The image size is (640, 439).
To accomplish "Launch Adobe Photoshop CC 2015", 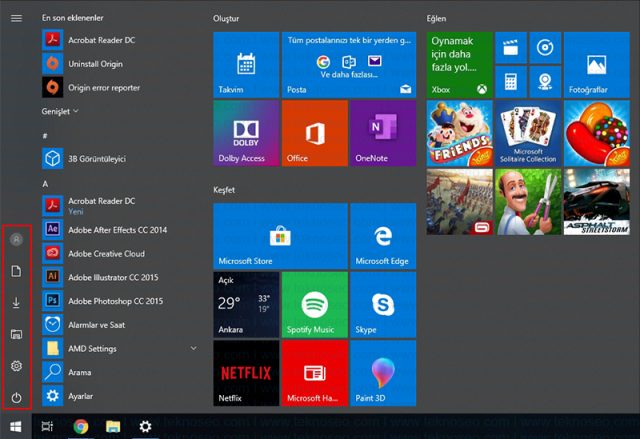I will coord(118,301).
